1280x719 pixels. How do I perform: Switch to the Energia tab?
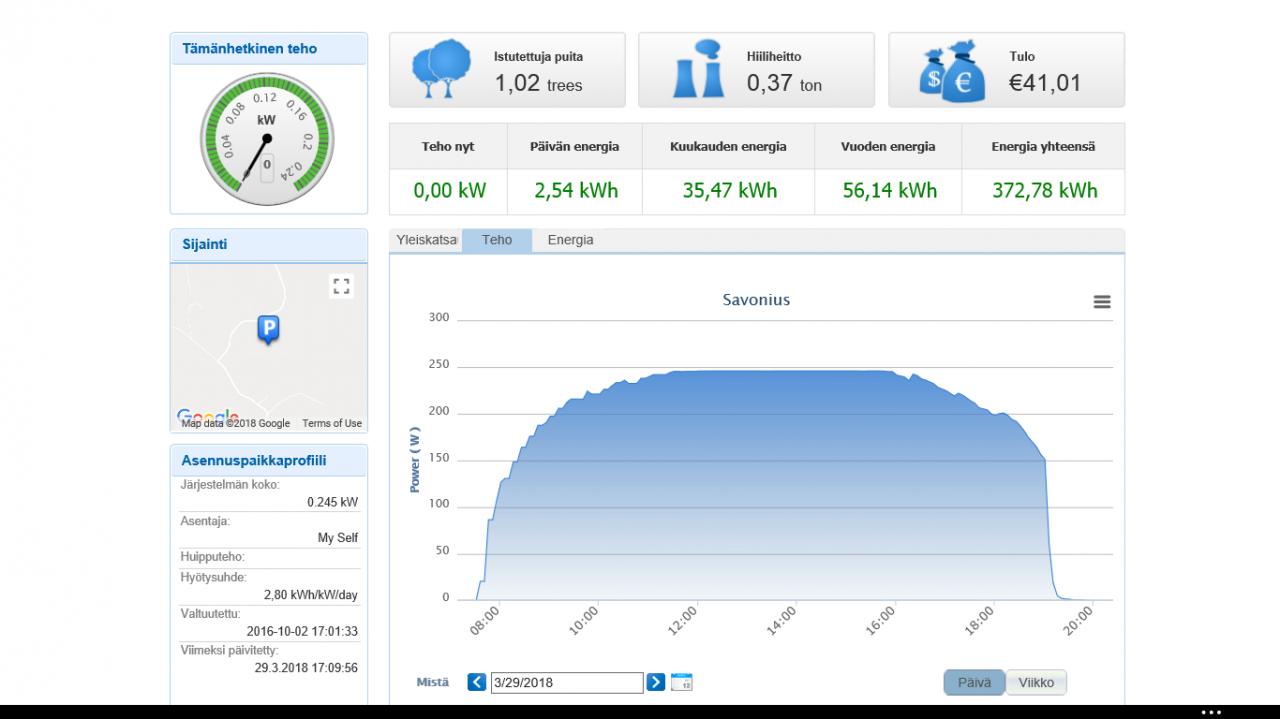coord(570,240)
